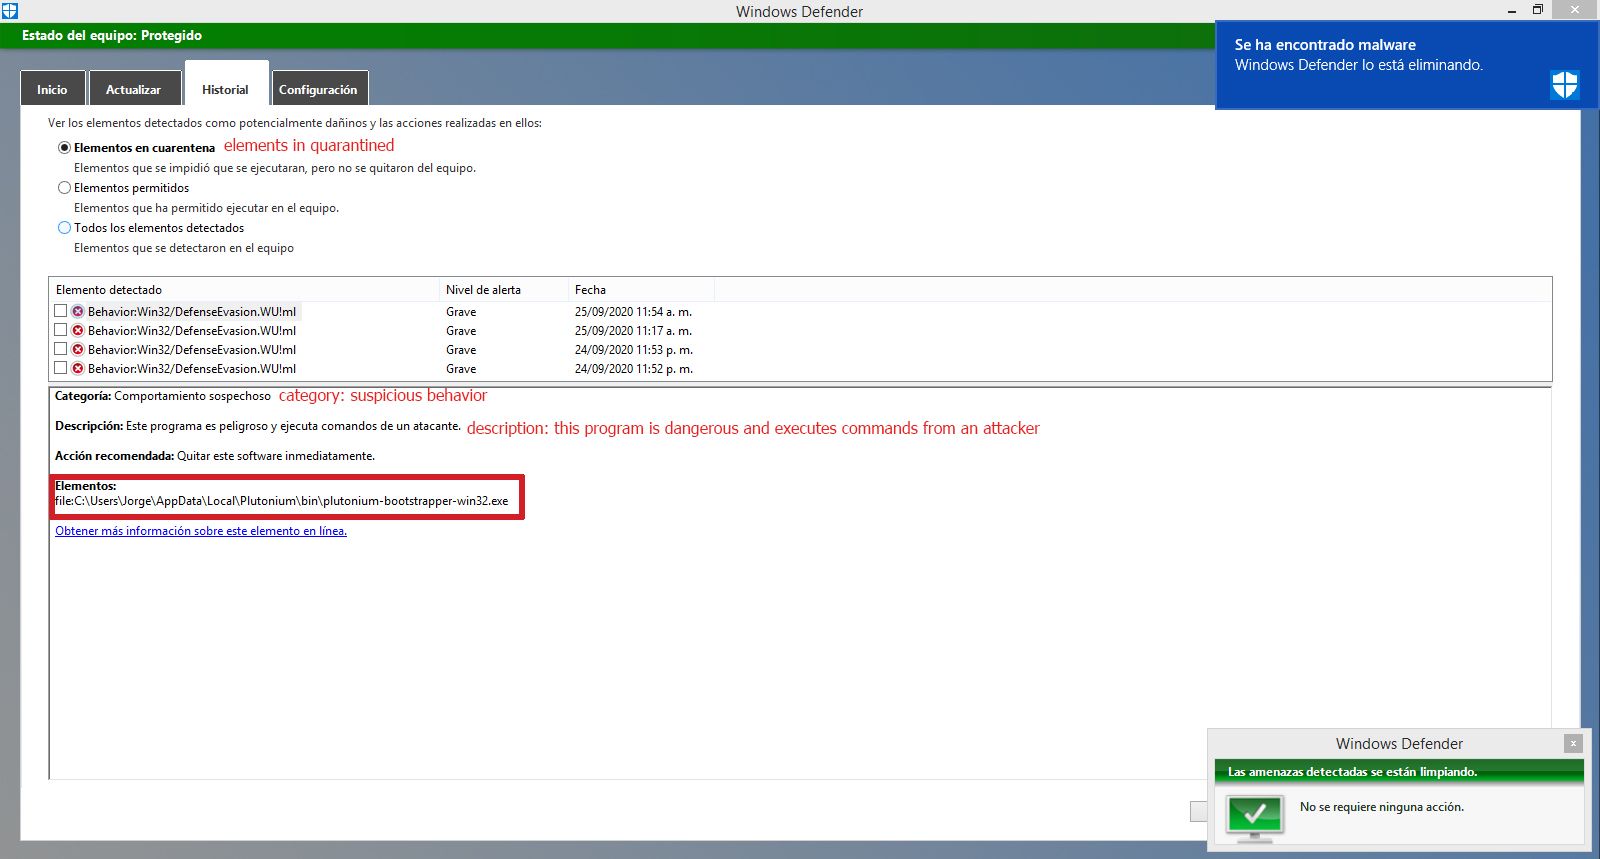Click shield icon in malware notification toast

click(x=1565, y=85)
